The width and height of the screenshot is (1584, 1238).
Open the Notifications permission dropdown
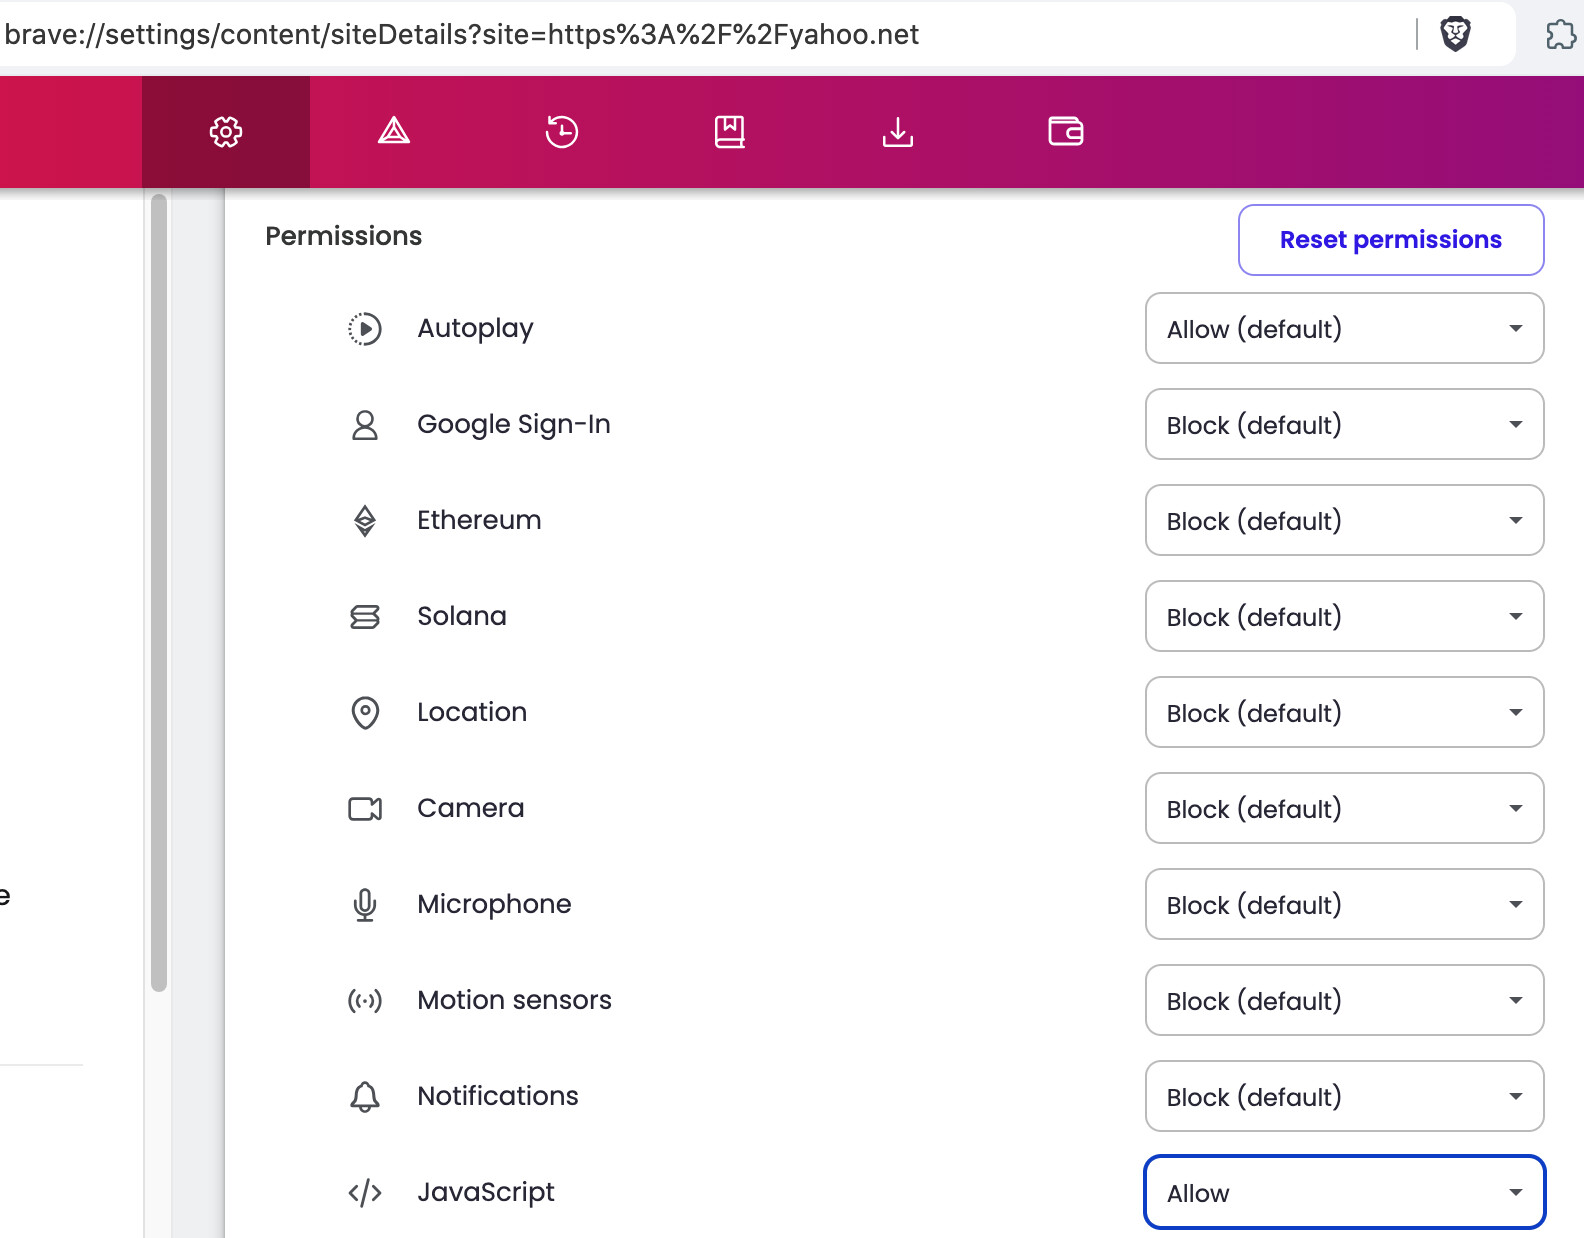pyautogui.click(x=1344, y=1097)
